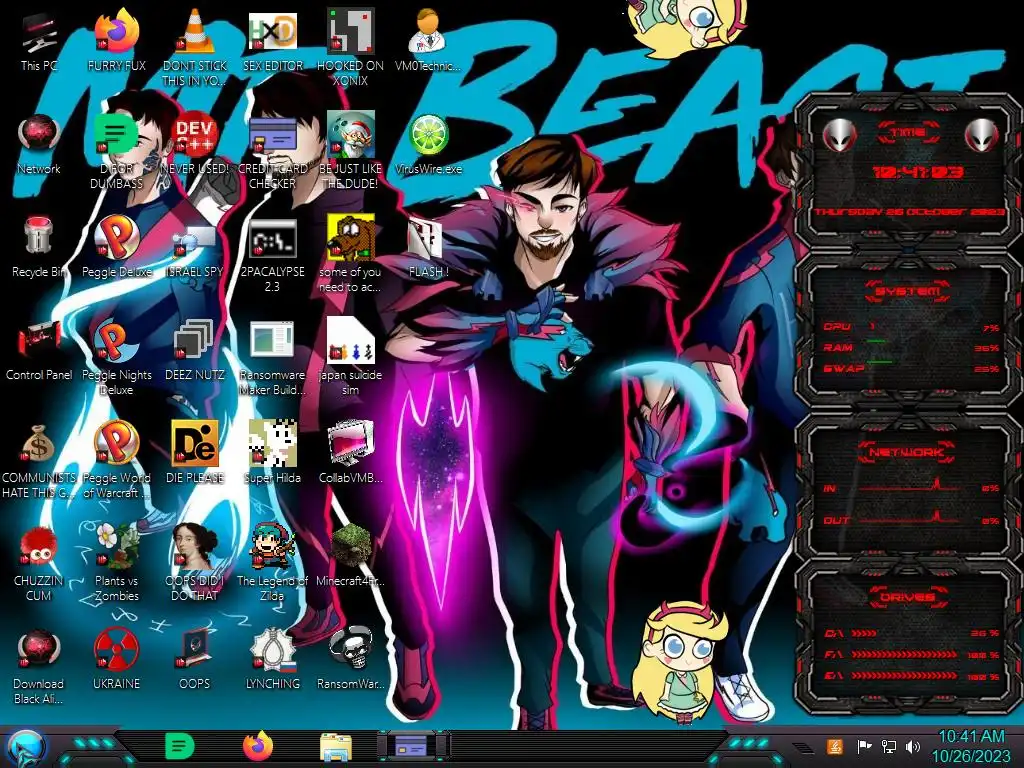This screenshot has width=1024, height=768.
Task: Open the Minecraft4Fr... grass block shortcut
Action: [x=350, y=556]
